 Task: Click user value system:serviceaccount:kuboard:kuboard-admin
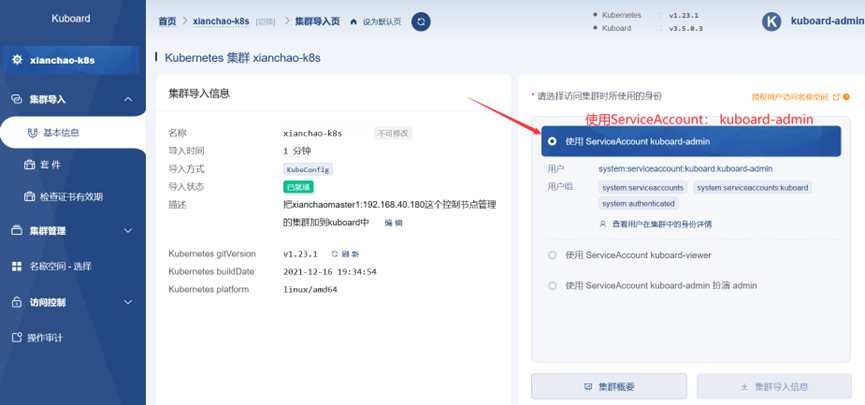(x=685, y=169)
